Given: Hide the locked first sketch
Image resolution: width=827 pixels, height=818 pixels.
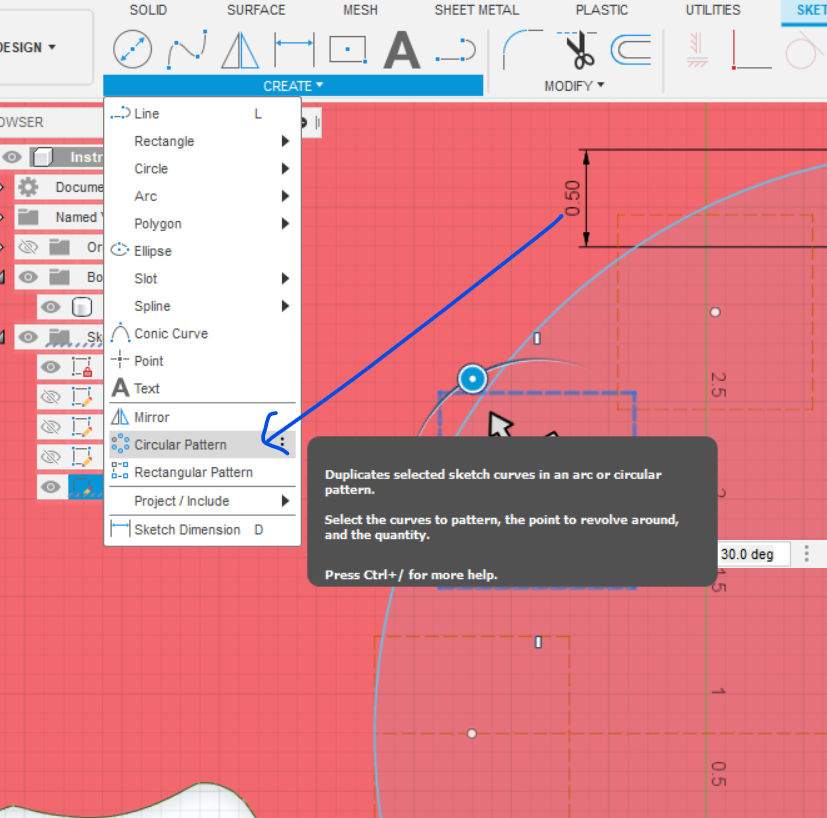Looking at the screenshot, I should point(51,367).
